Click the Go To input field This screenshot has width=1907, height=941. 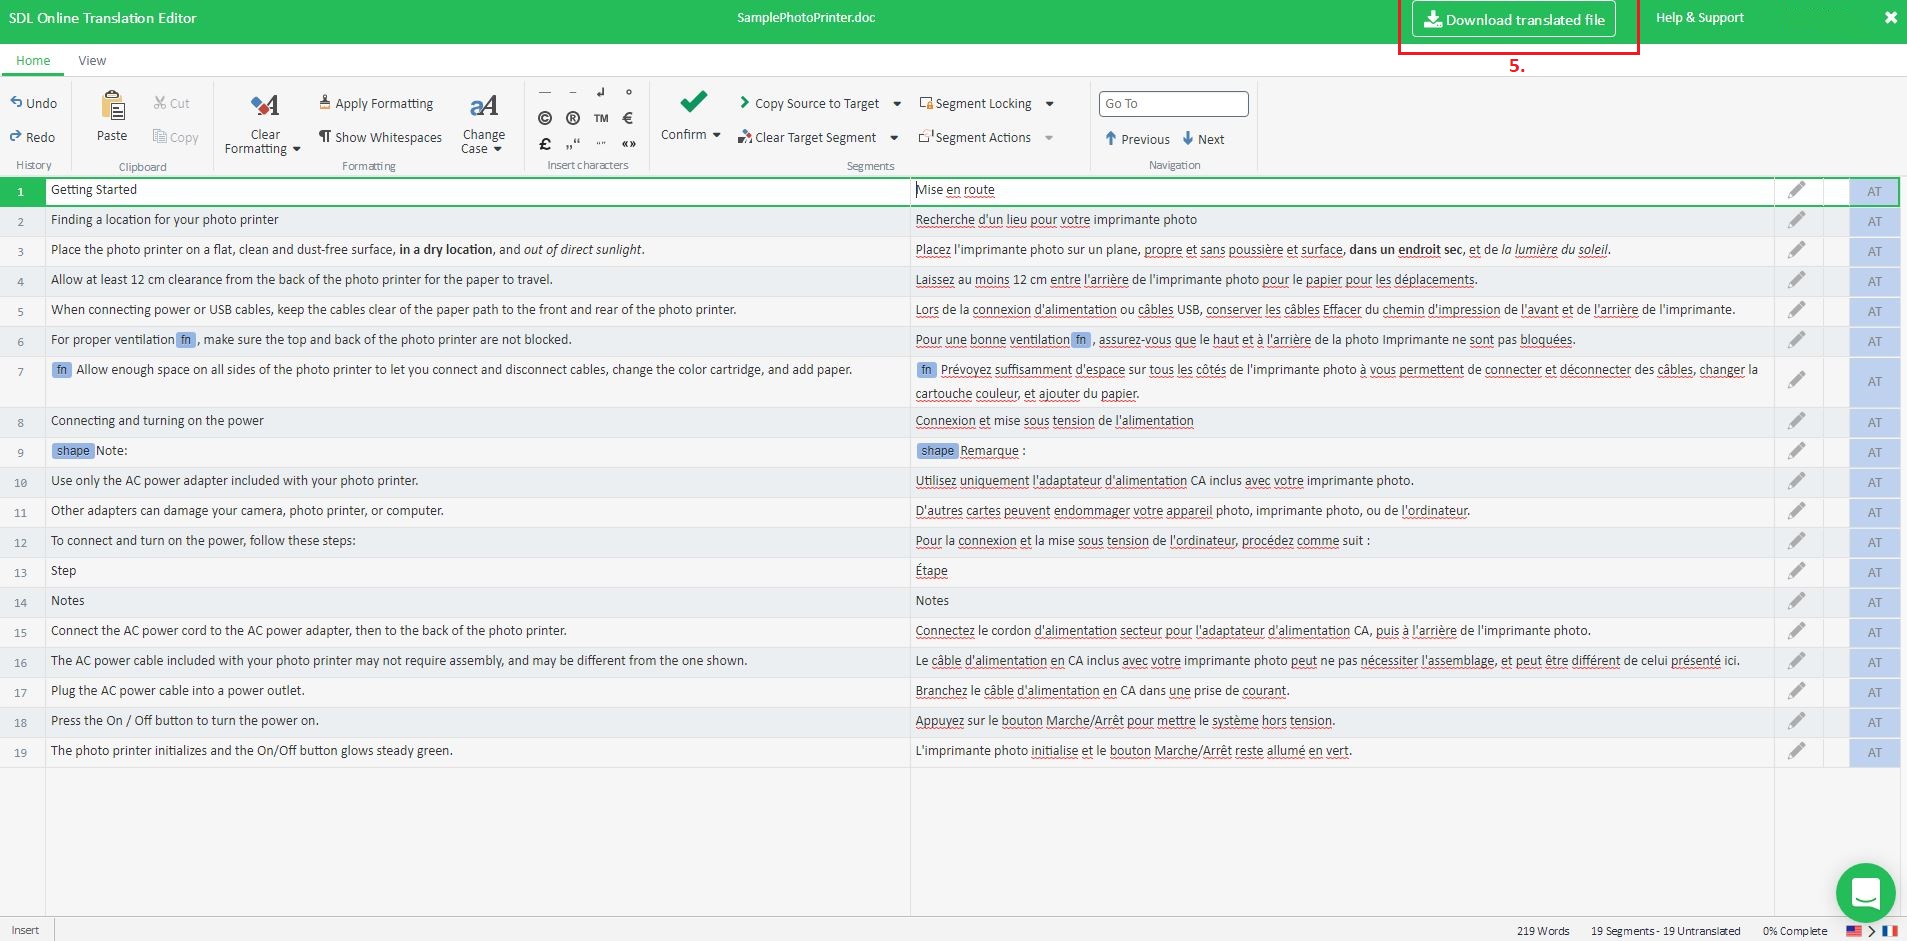pyautogui.click(x=1174, y=104)
